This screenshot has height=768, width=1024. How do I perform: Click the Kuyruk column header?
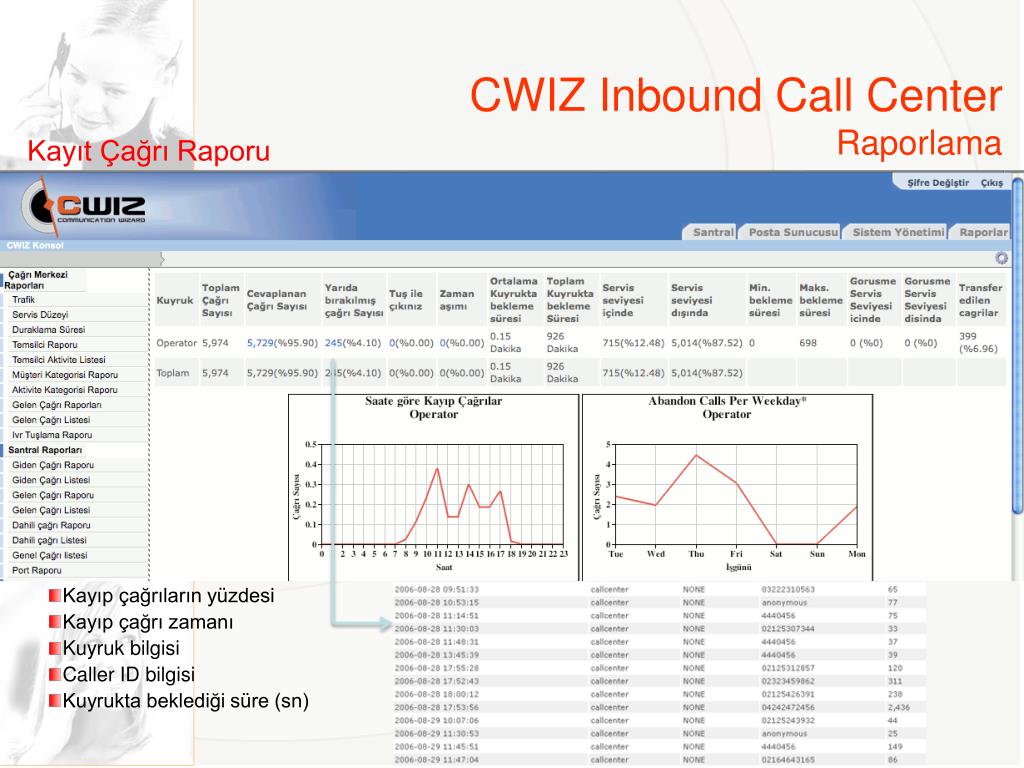175,300
